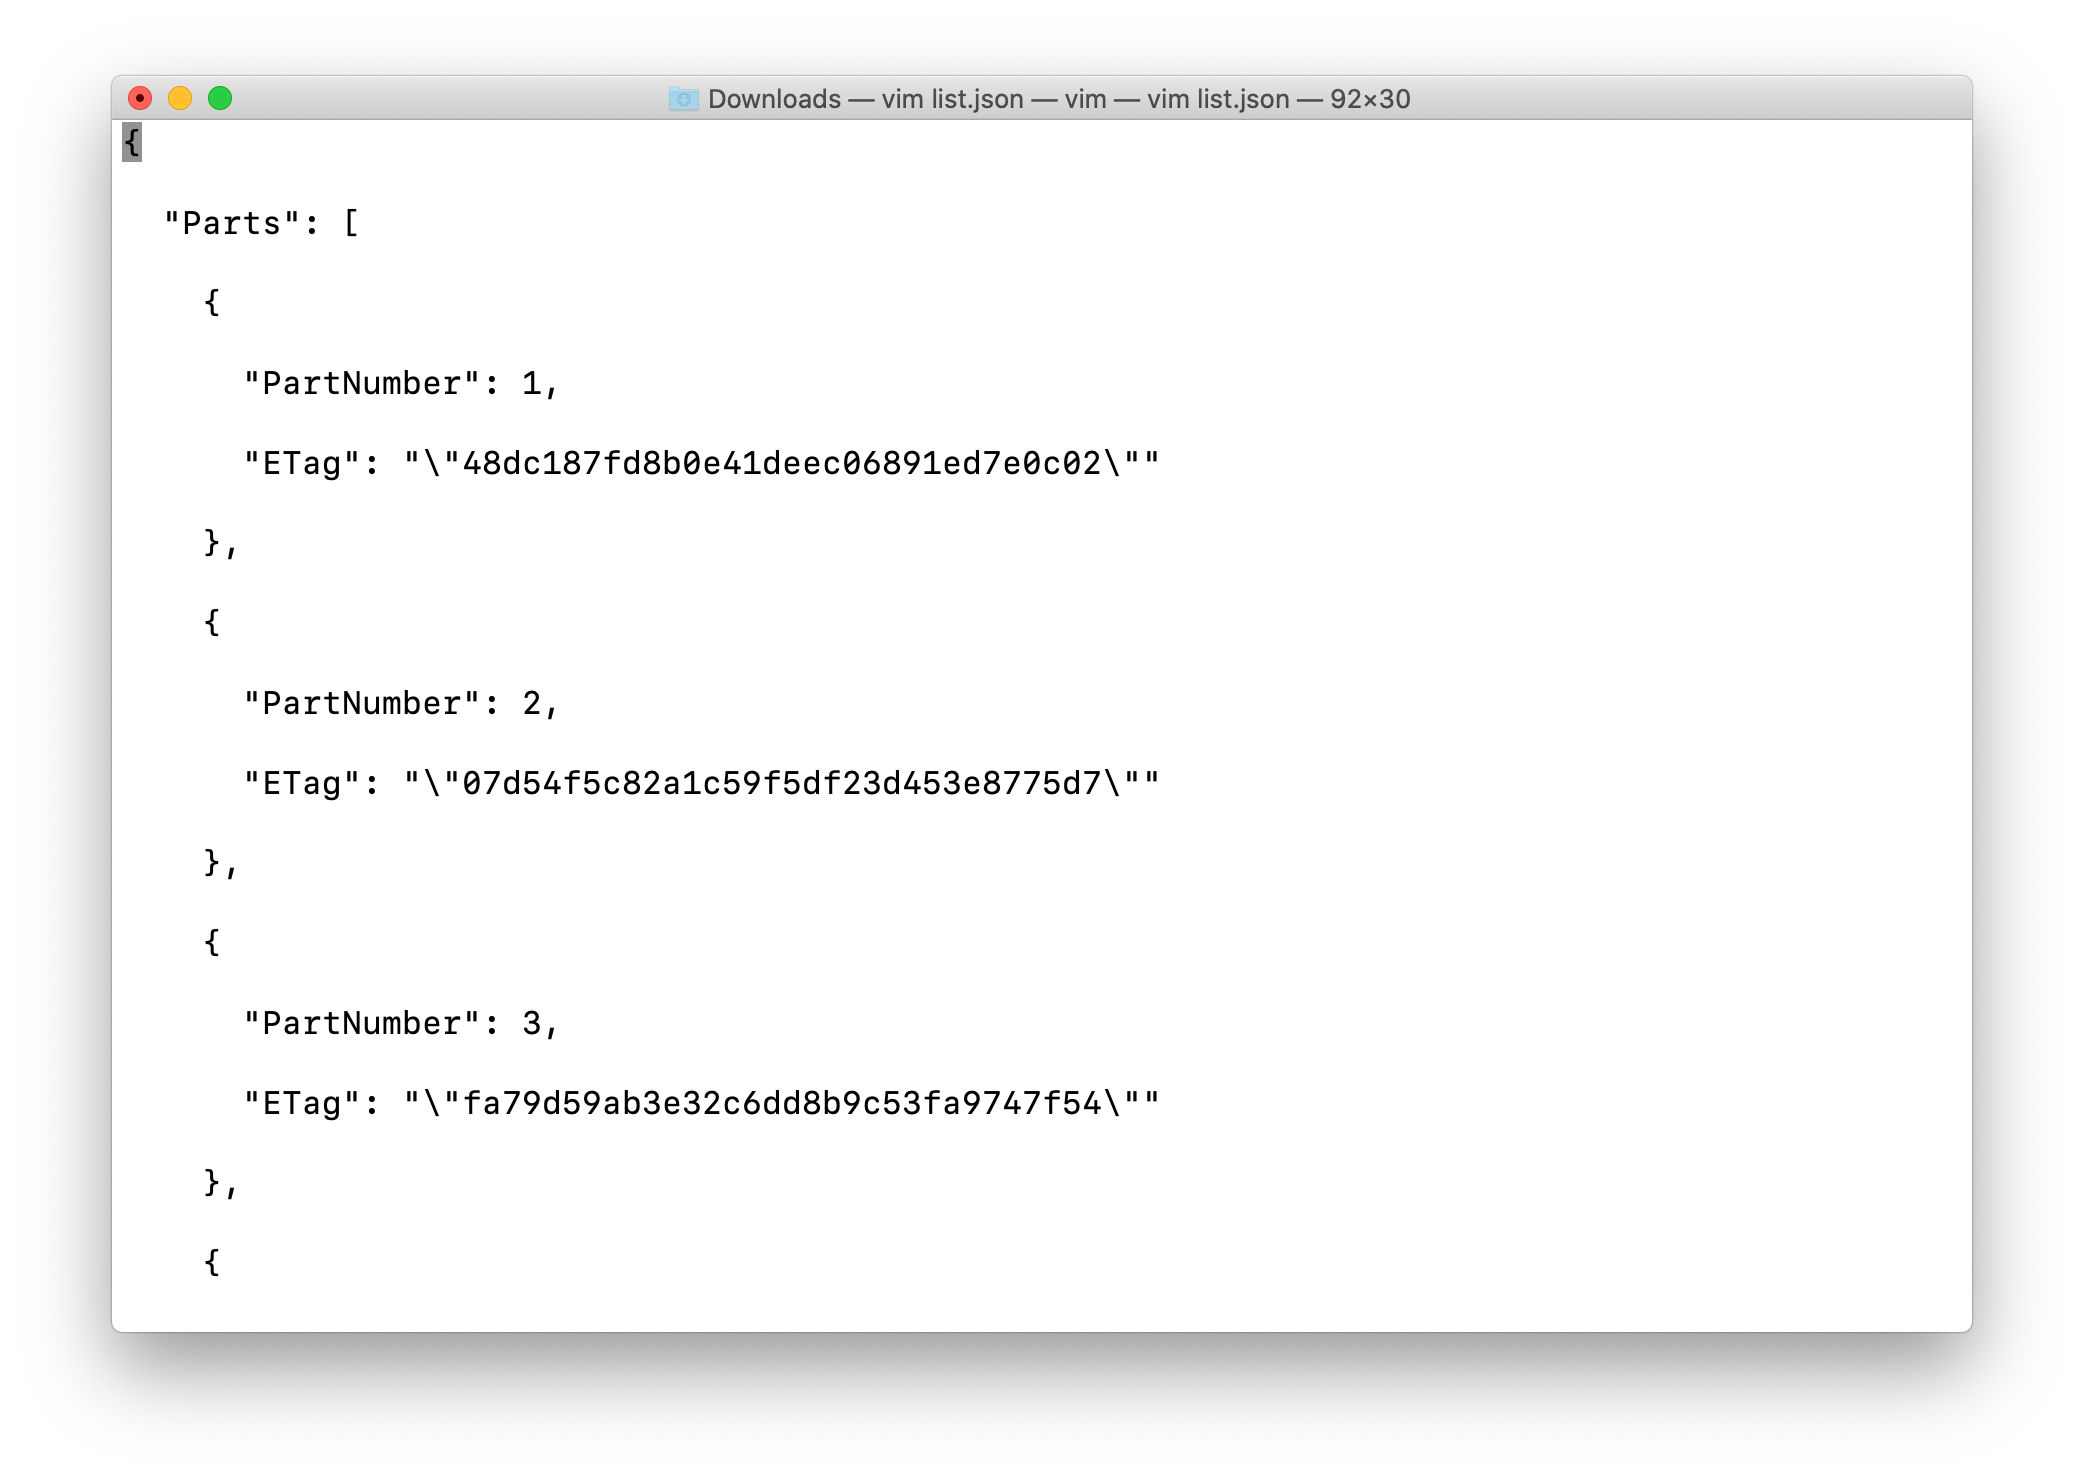Click the opening brace before PartNumber 1
Image resolution: width=2084 pixels, height=1480 pixels.
click(212, 302)
